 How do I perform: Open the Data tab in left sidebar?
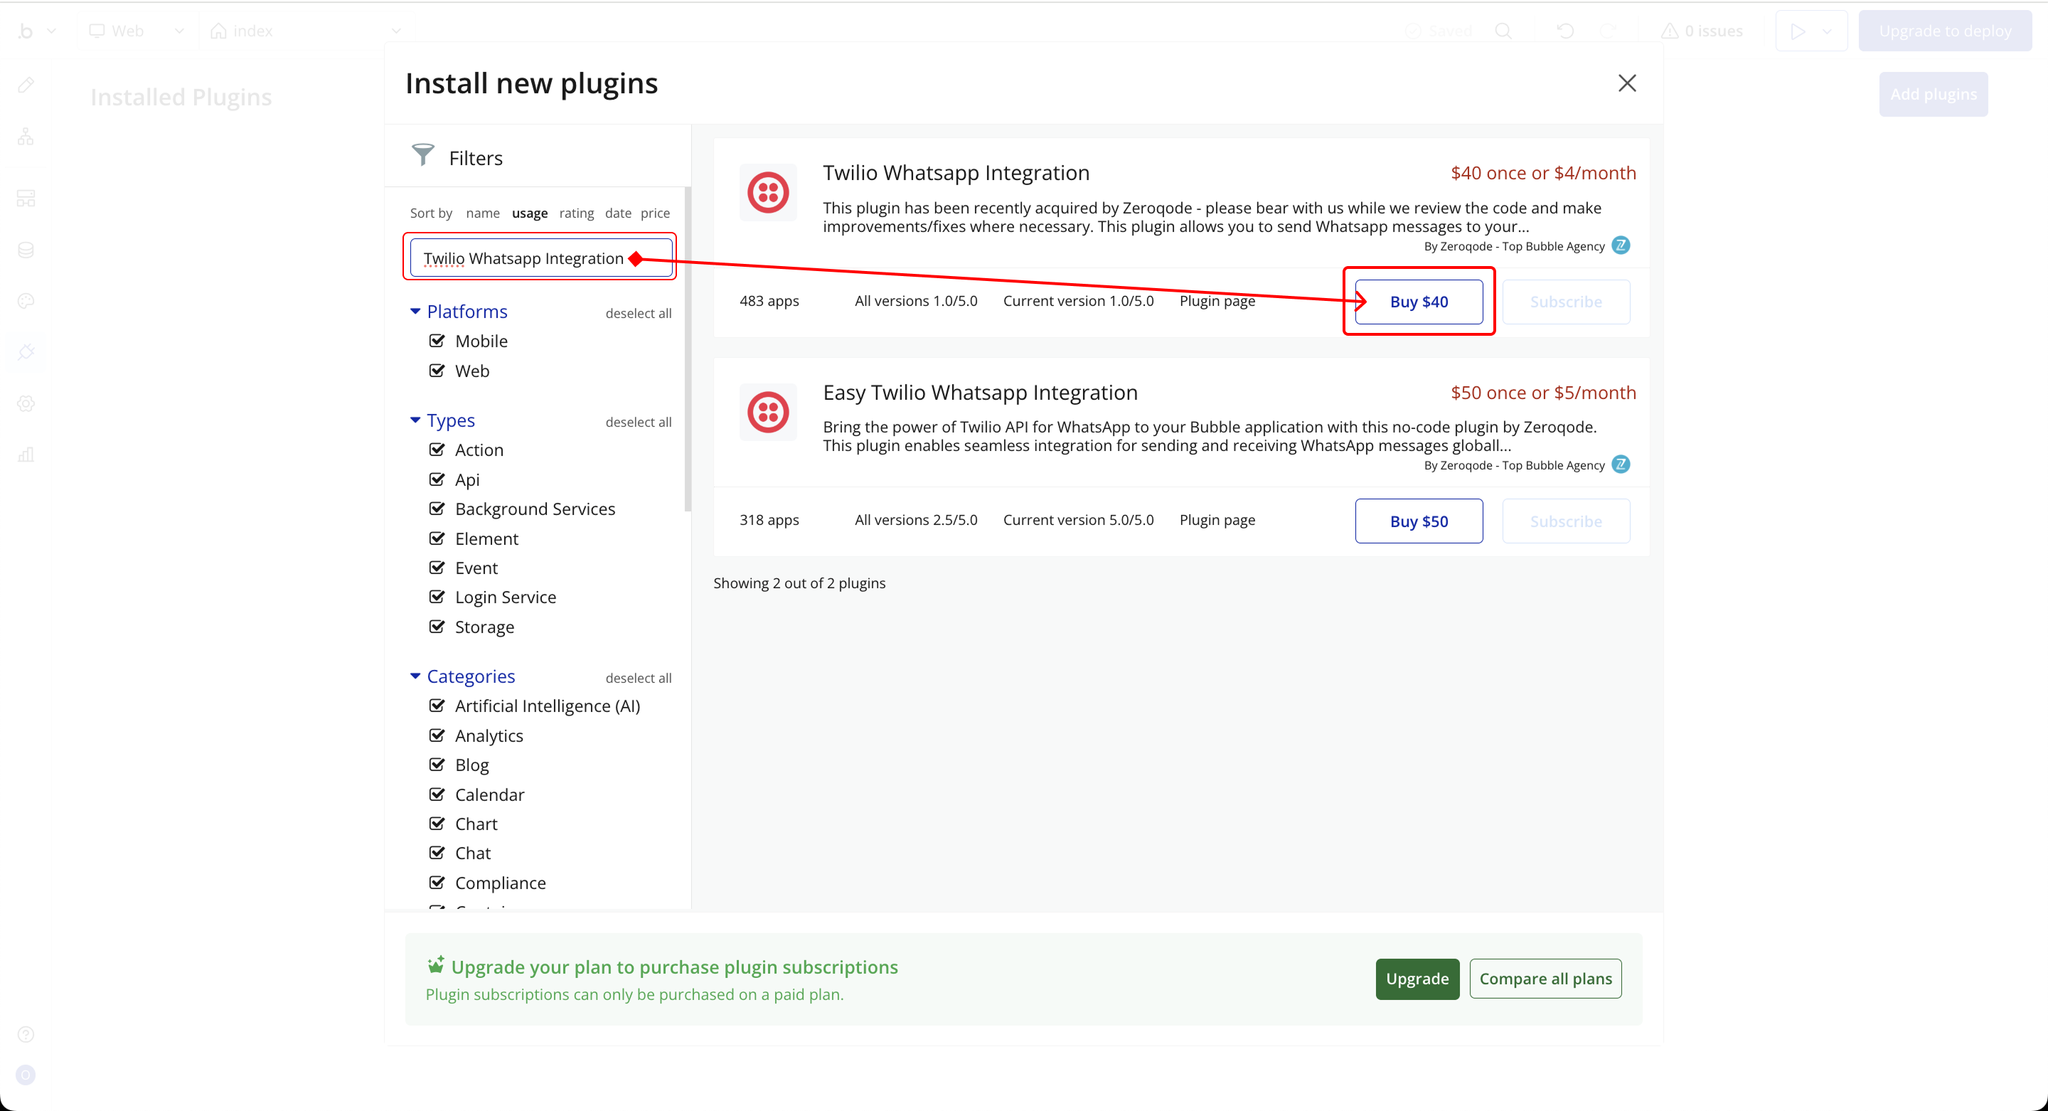click(26, 249)
